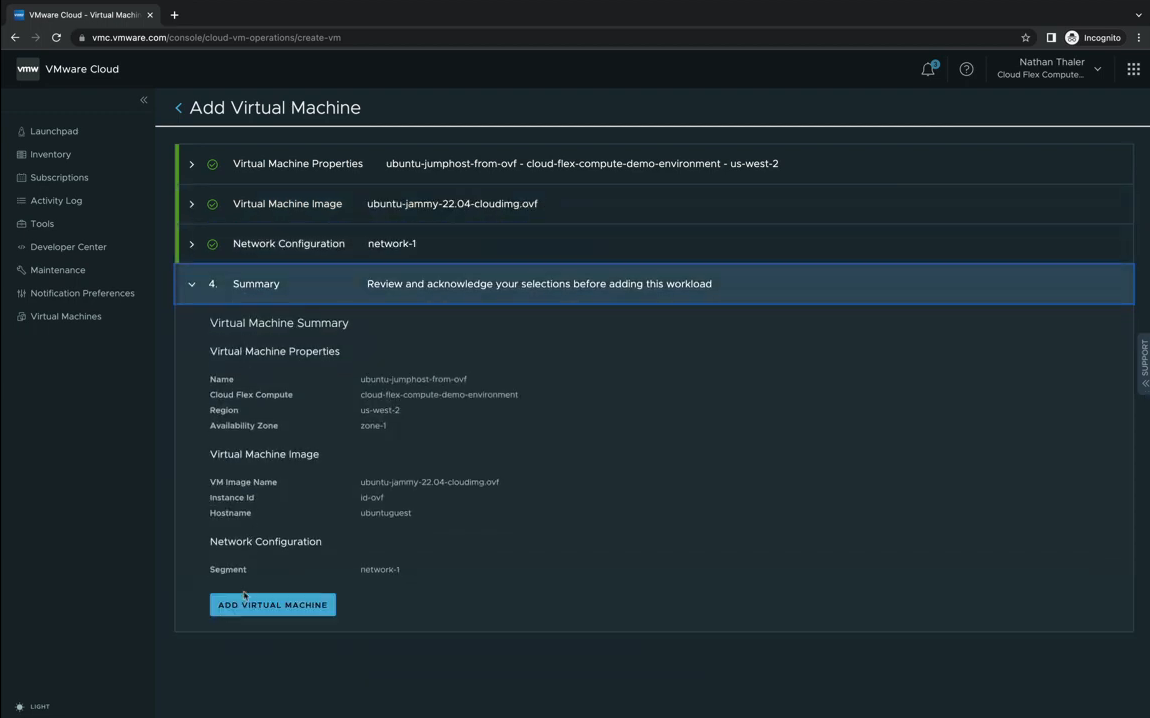Expand the Network Configuration step
Screen dimensions: 1150x718
pyautogui.click(x=191, y=244)
